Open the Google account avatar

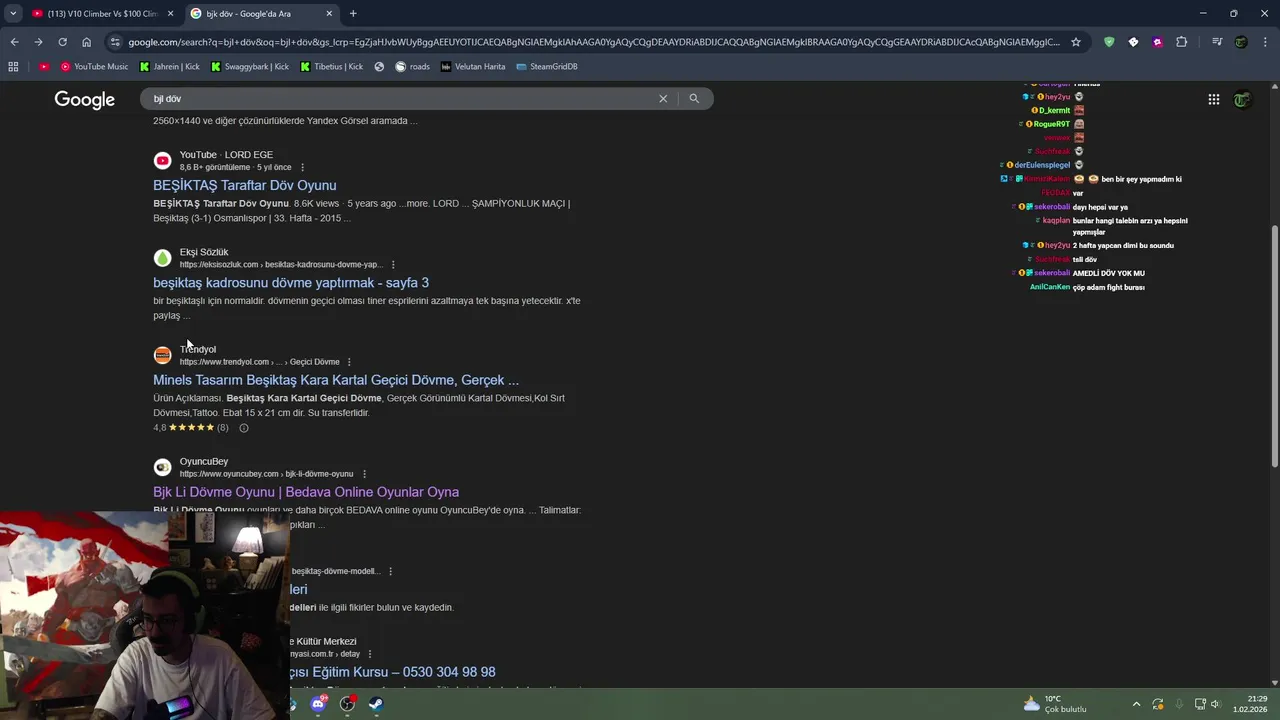1242,99
